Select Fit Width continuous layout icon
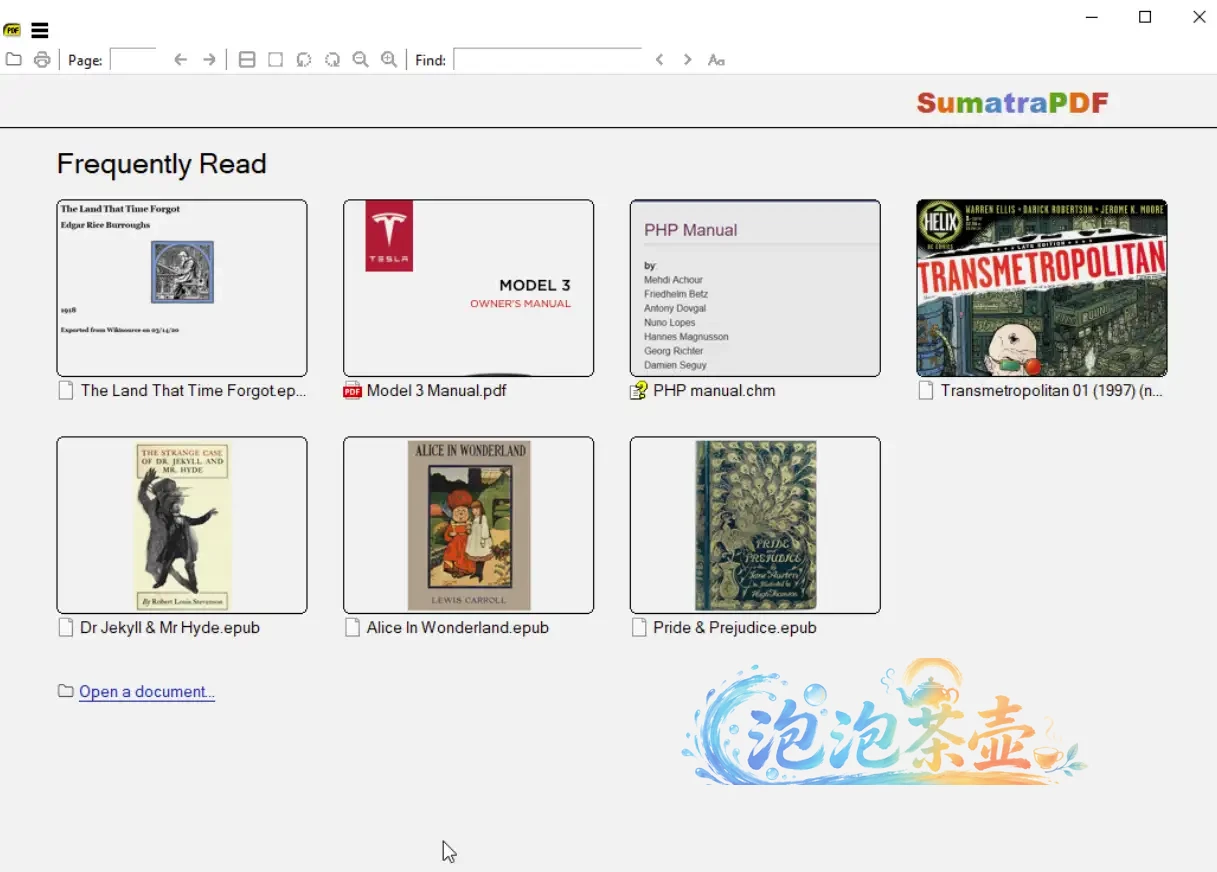 [x=247, y=60]
